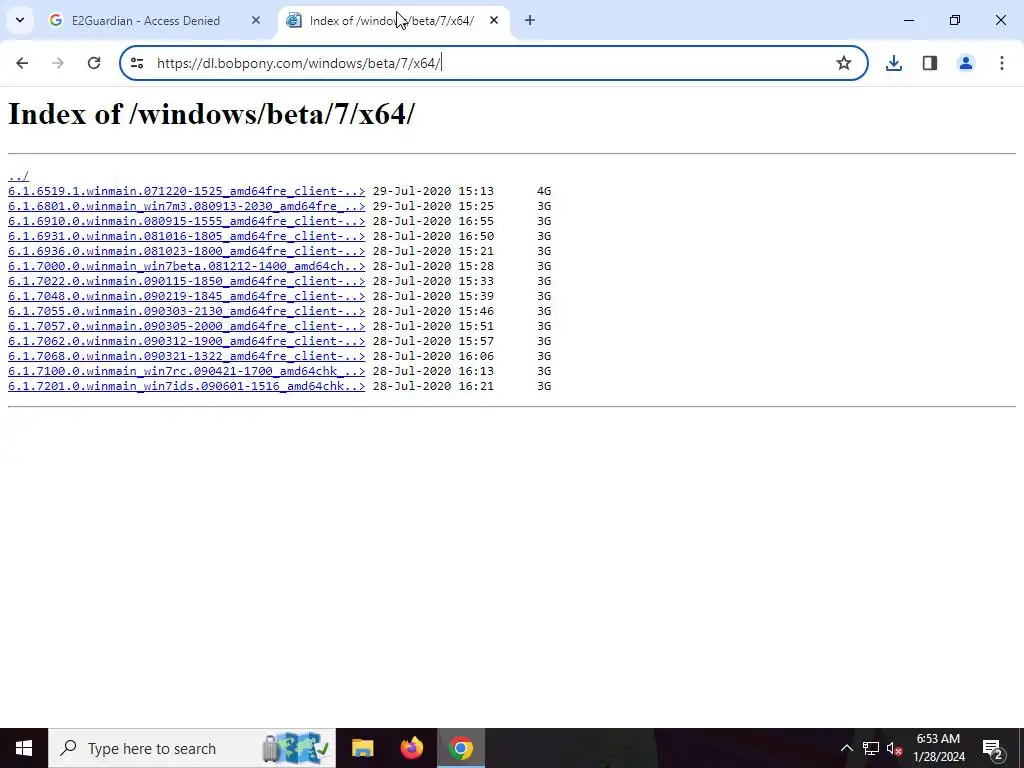Open the notification center
Image resolution: width=1024 pixels, height=768 pixels.
click(993, 748)
